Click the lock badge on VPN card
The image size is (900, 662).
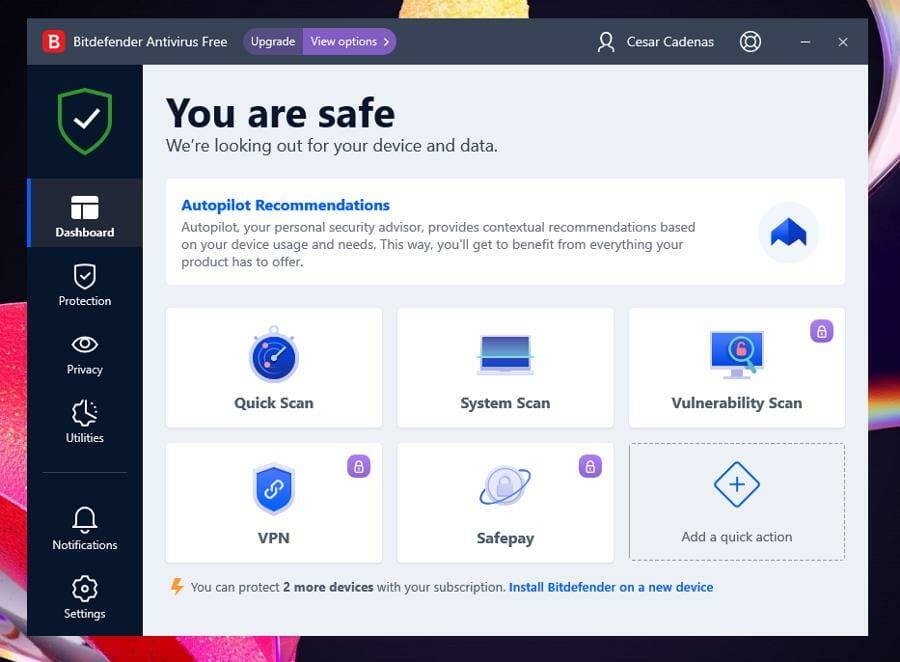point(359,466)
